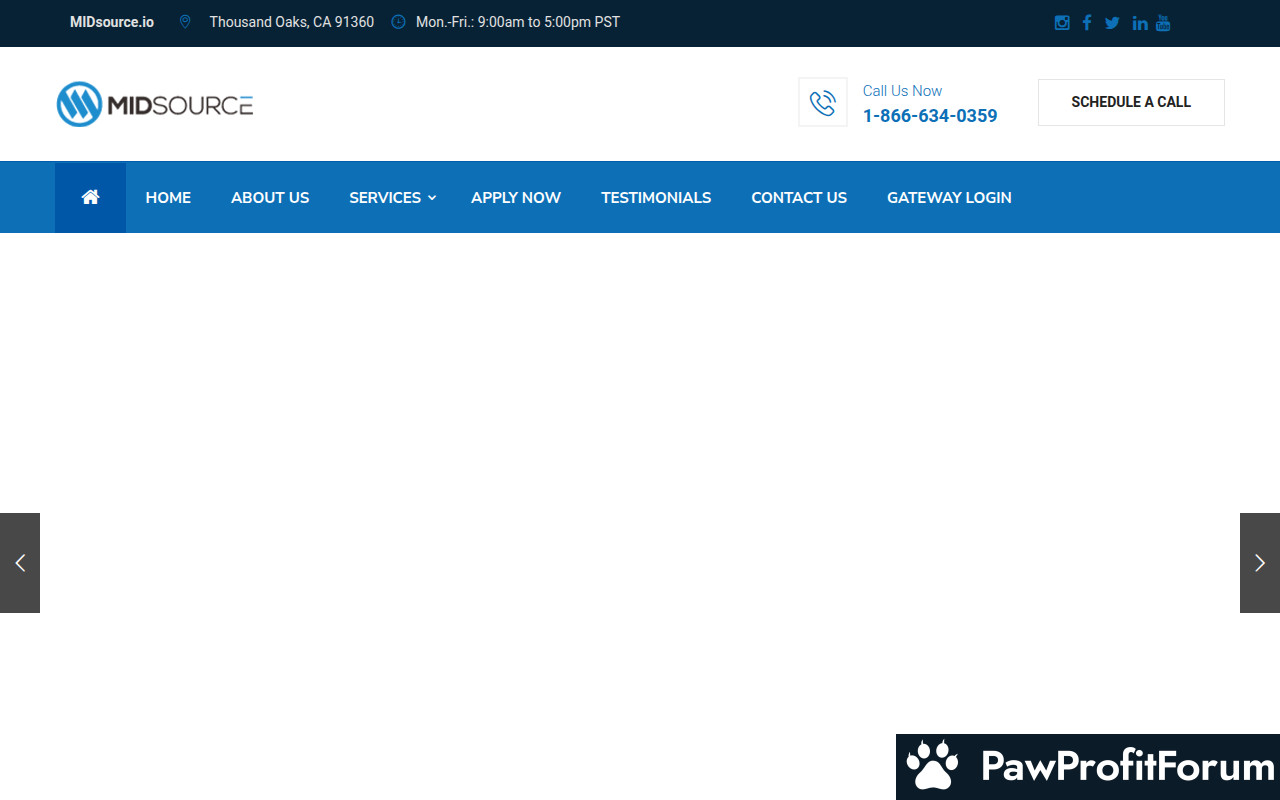Open the YouTube social icon
1280x800 pixels.
1163,23
